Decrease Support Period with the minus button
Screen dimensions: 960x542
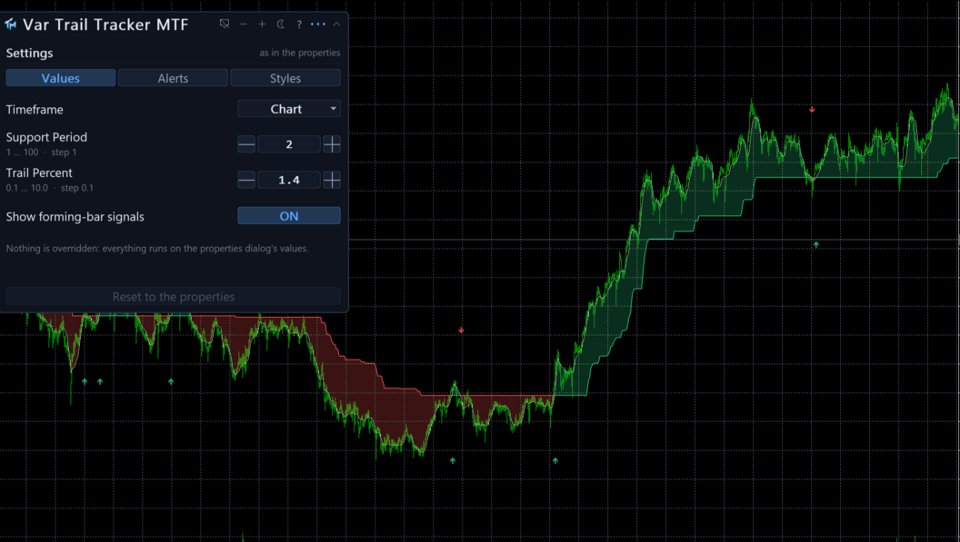246,145
